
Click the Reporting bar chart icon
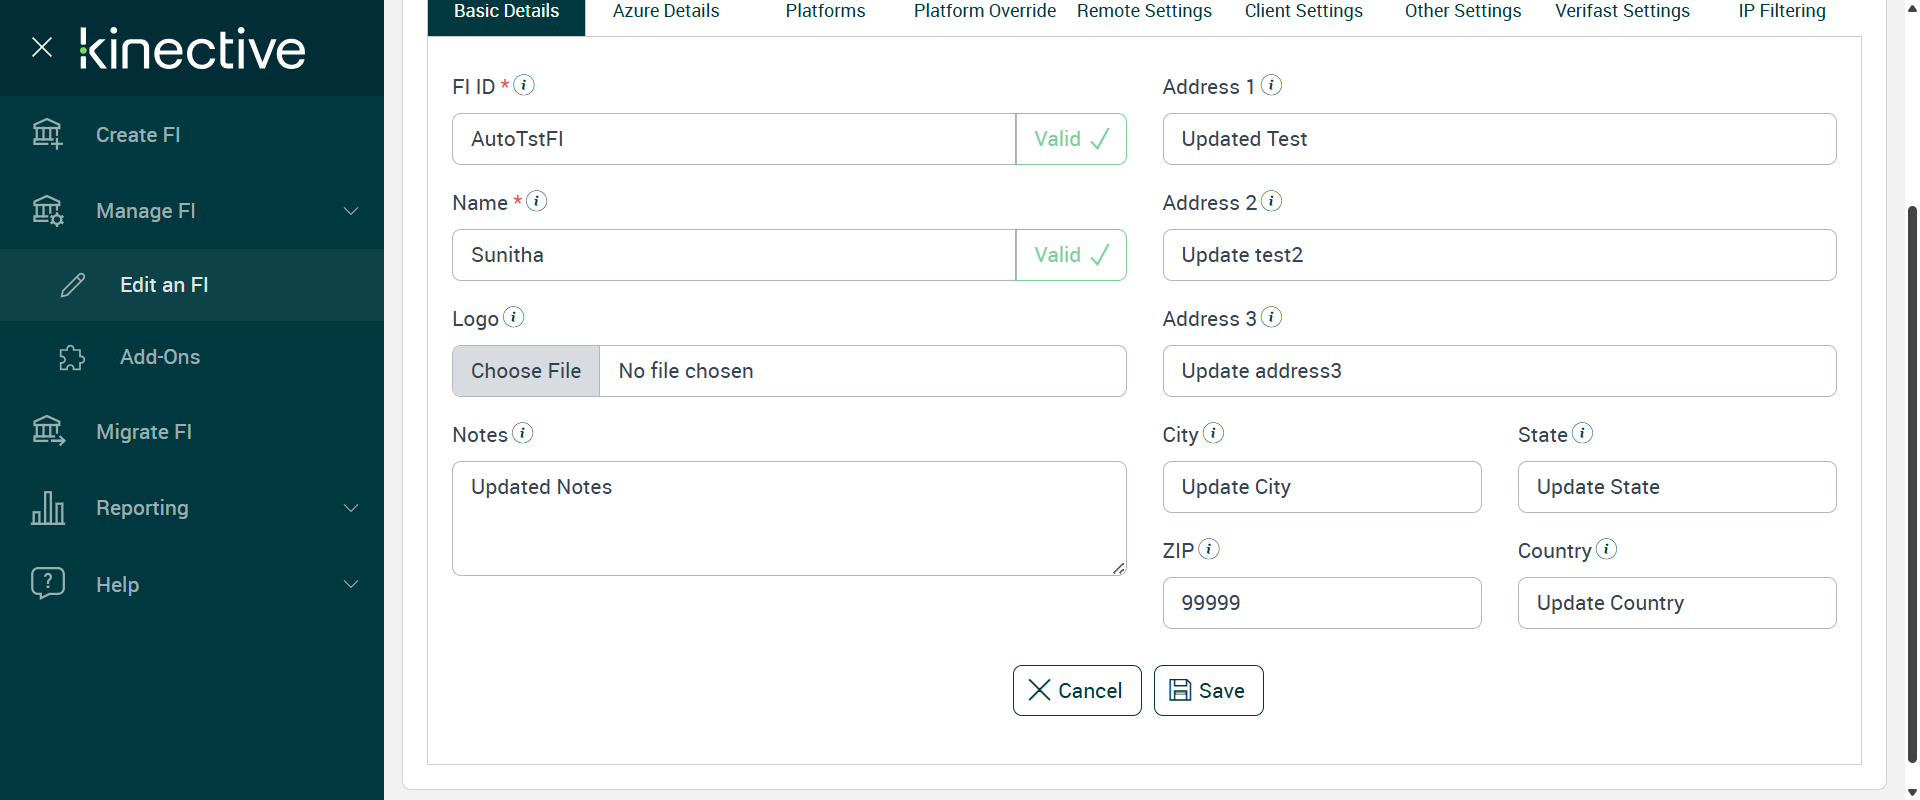coord(47,508)
